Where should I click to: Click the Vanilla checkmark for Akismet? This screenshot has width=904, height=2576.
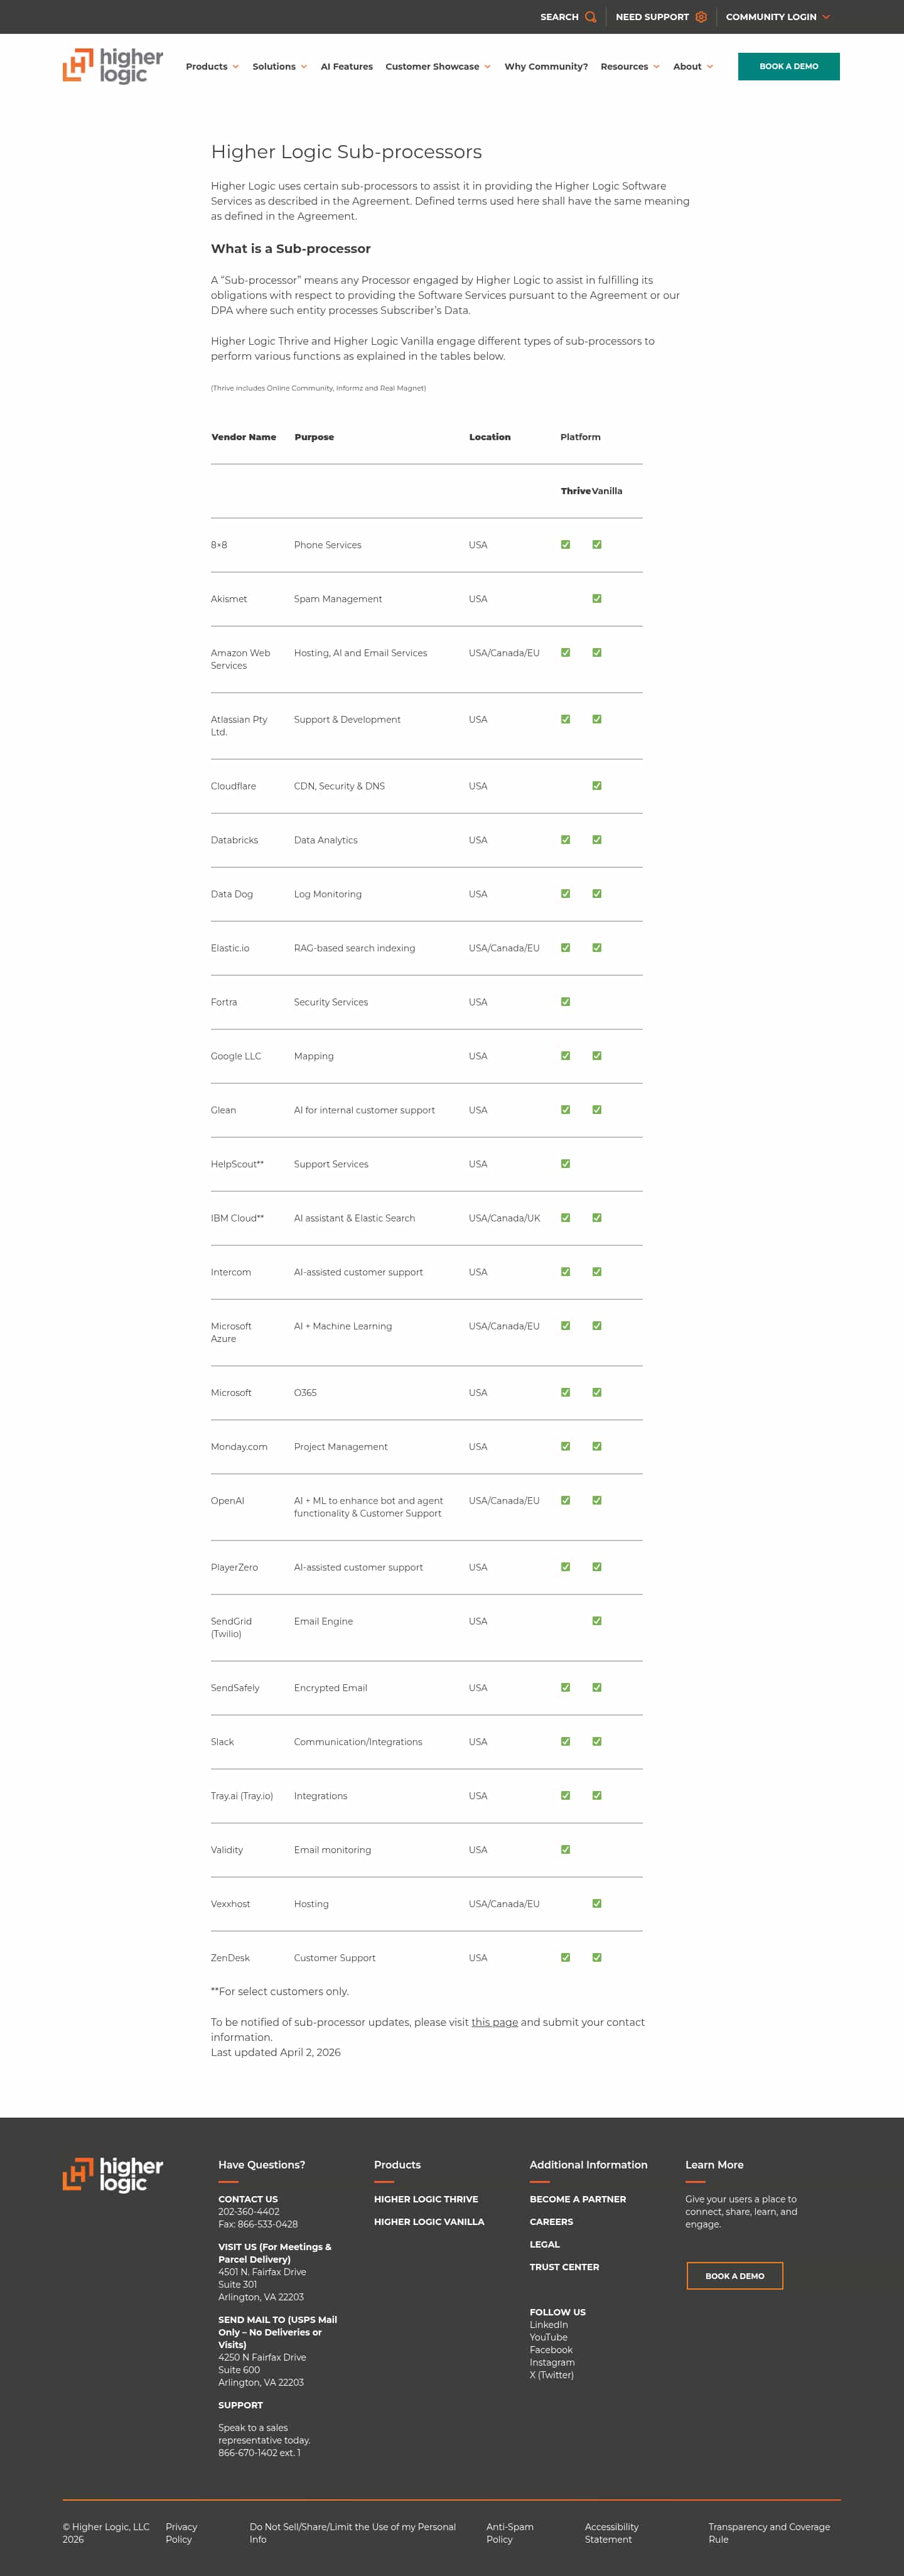pos(597,599)
